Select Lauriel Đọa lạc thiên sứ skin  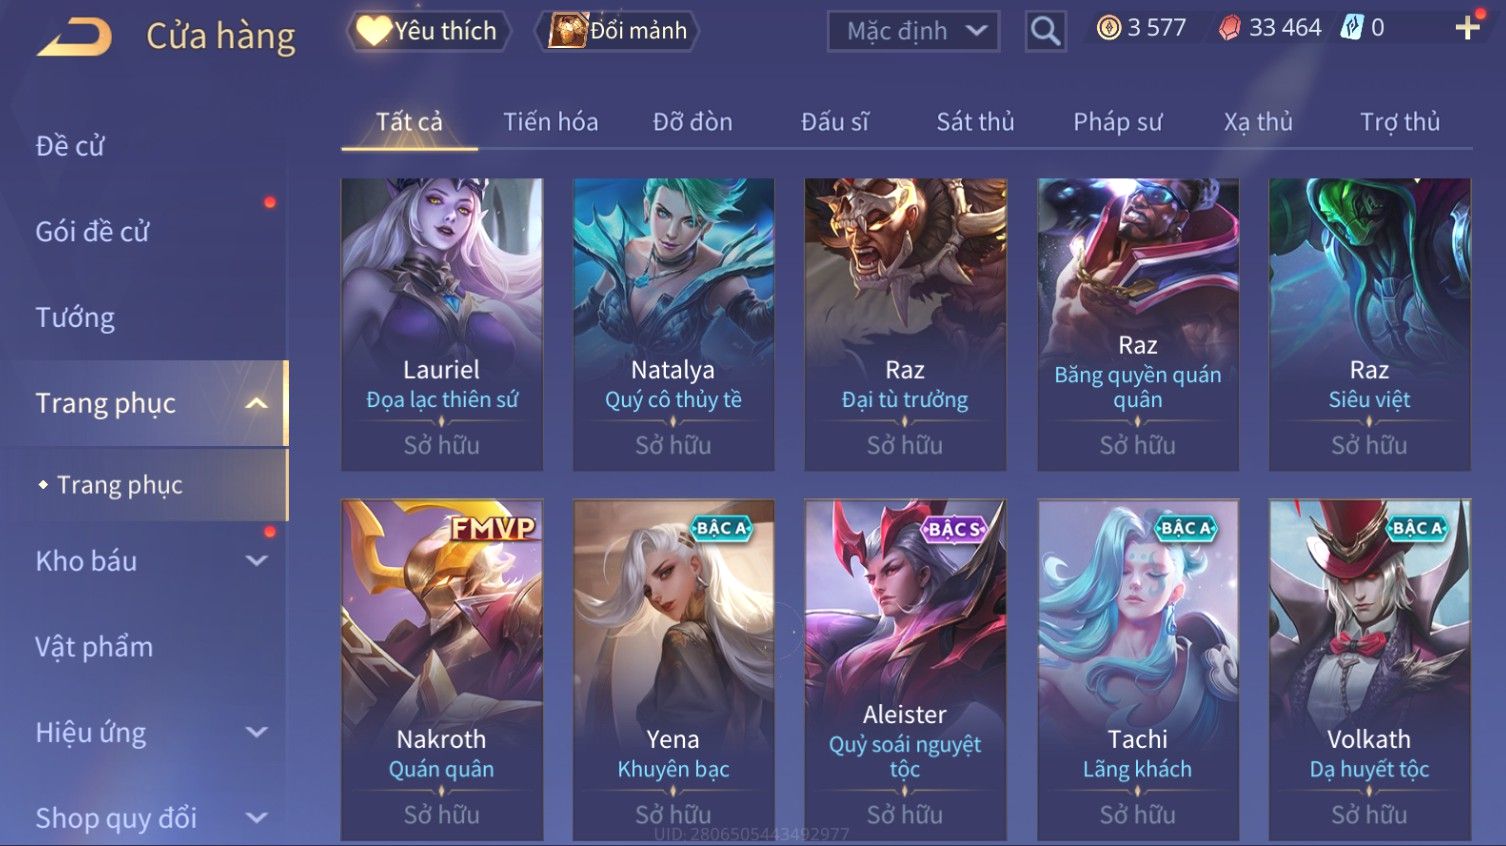click(442, 324)
